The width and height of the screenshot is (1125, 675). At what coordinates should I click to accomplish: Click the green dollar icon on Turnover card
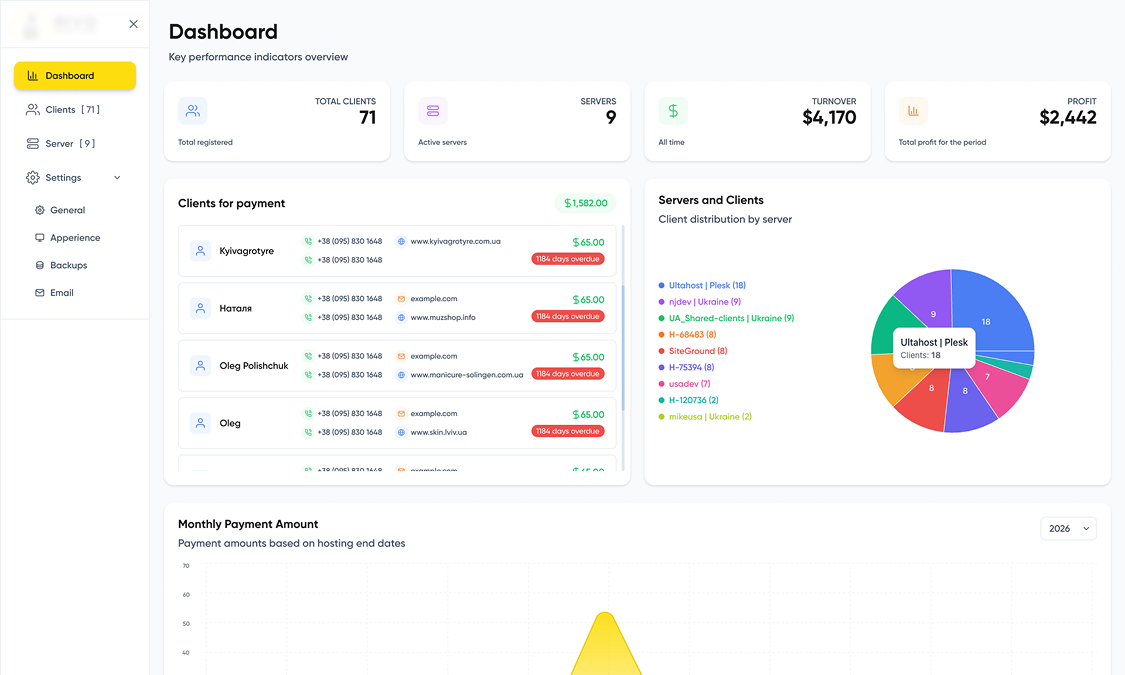coord(673,110)
